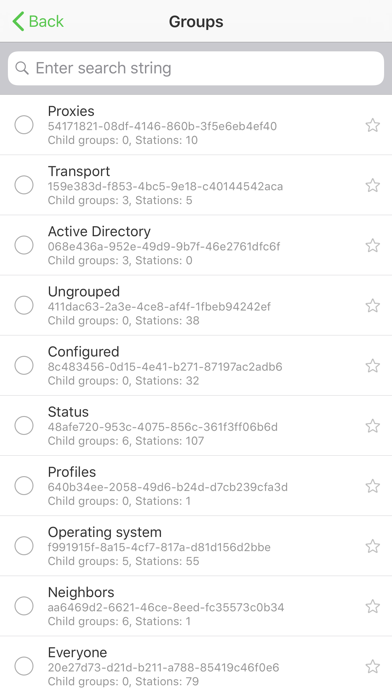Select the Proxies radio button
This screenshot has width=392, height=696.
point(24,125)
